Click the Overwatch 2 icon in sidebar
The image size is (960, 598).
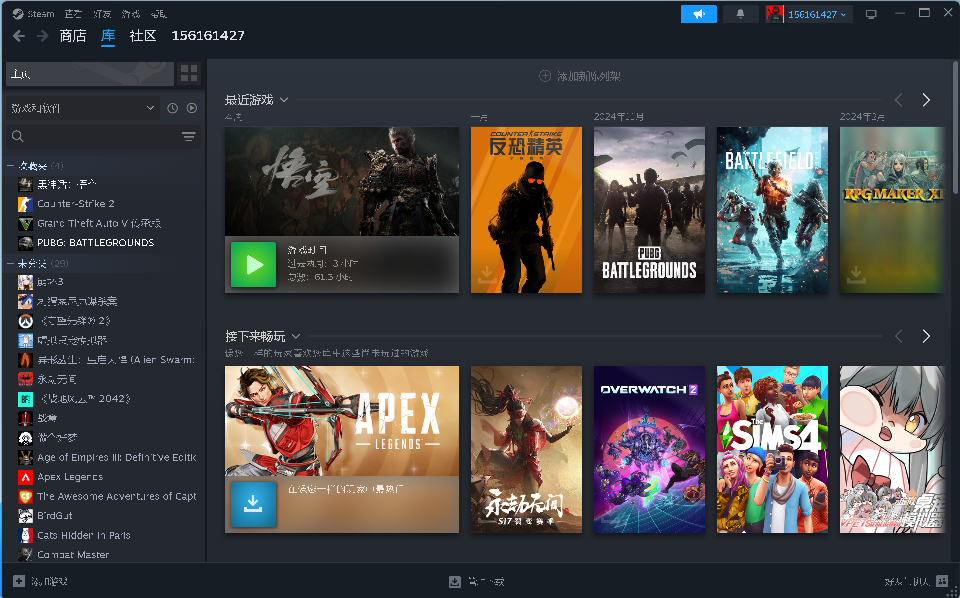click(x=25, y=321)
